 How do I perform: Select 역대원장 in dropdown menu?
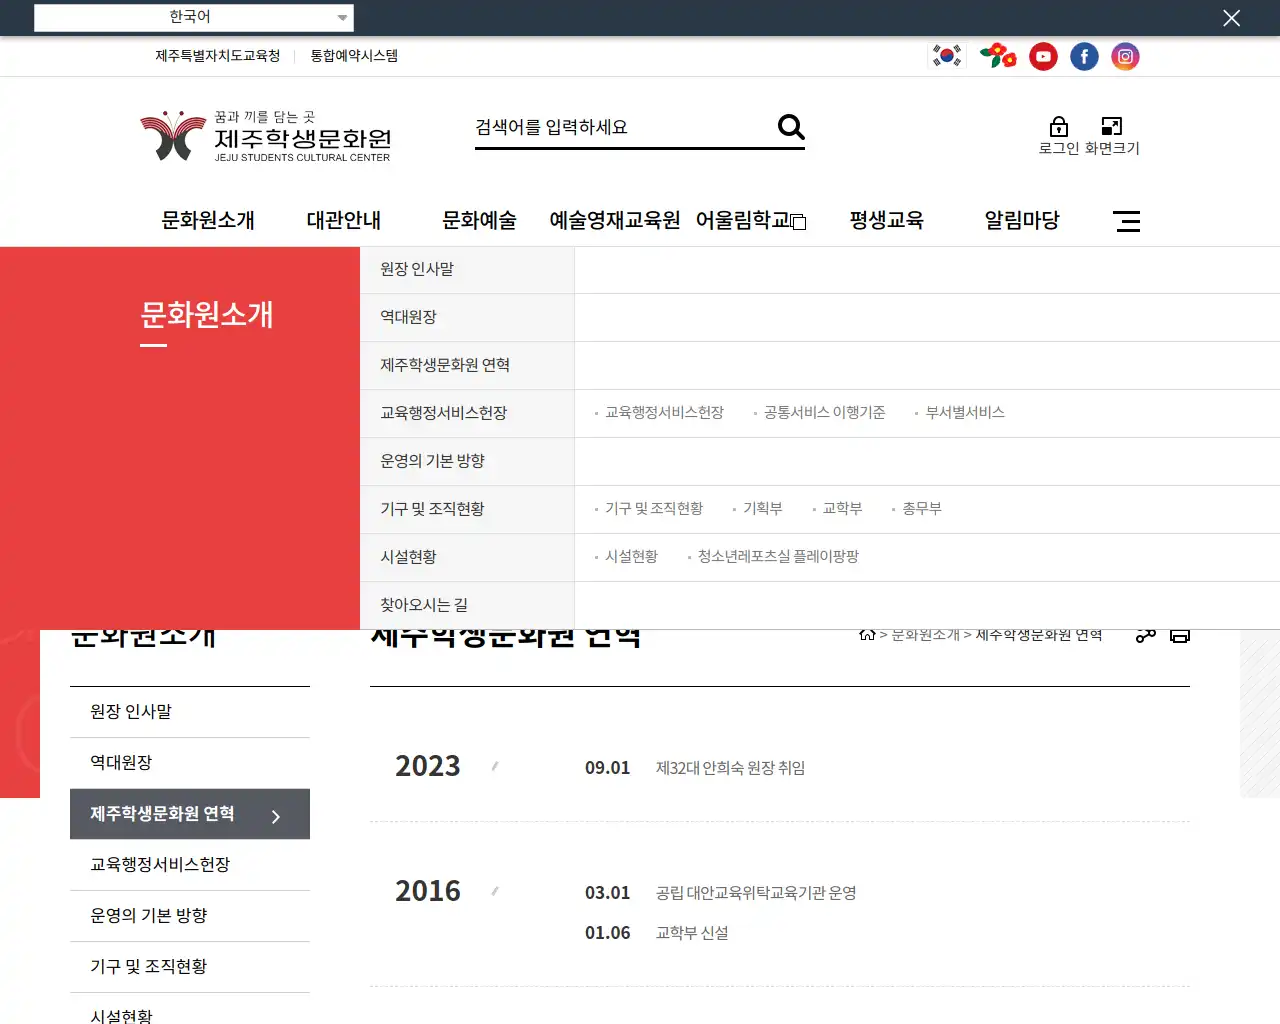coord(467,318)
